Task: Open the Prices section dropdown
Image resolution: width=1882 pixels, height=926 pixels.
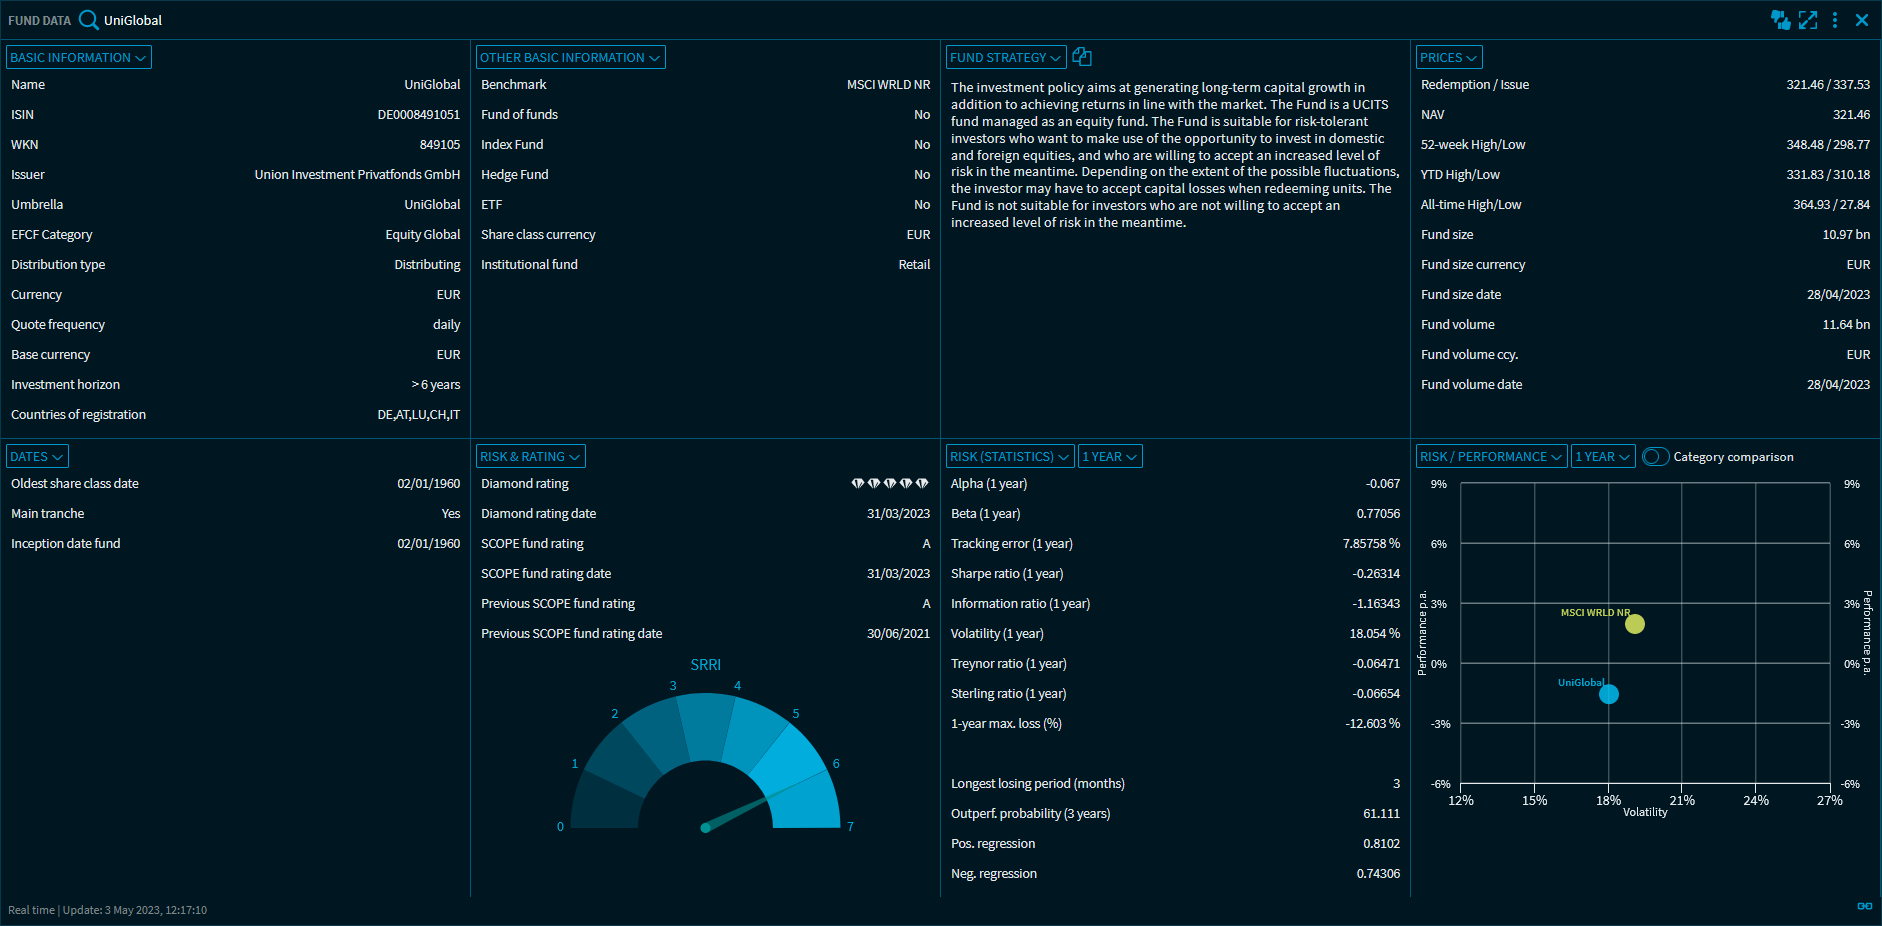Action: tap(1448, 58)
